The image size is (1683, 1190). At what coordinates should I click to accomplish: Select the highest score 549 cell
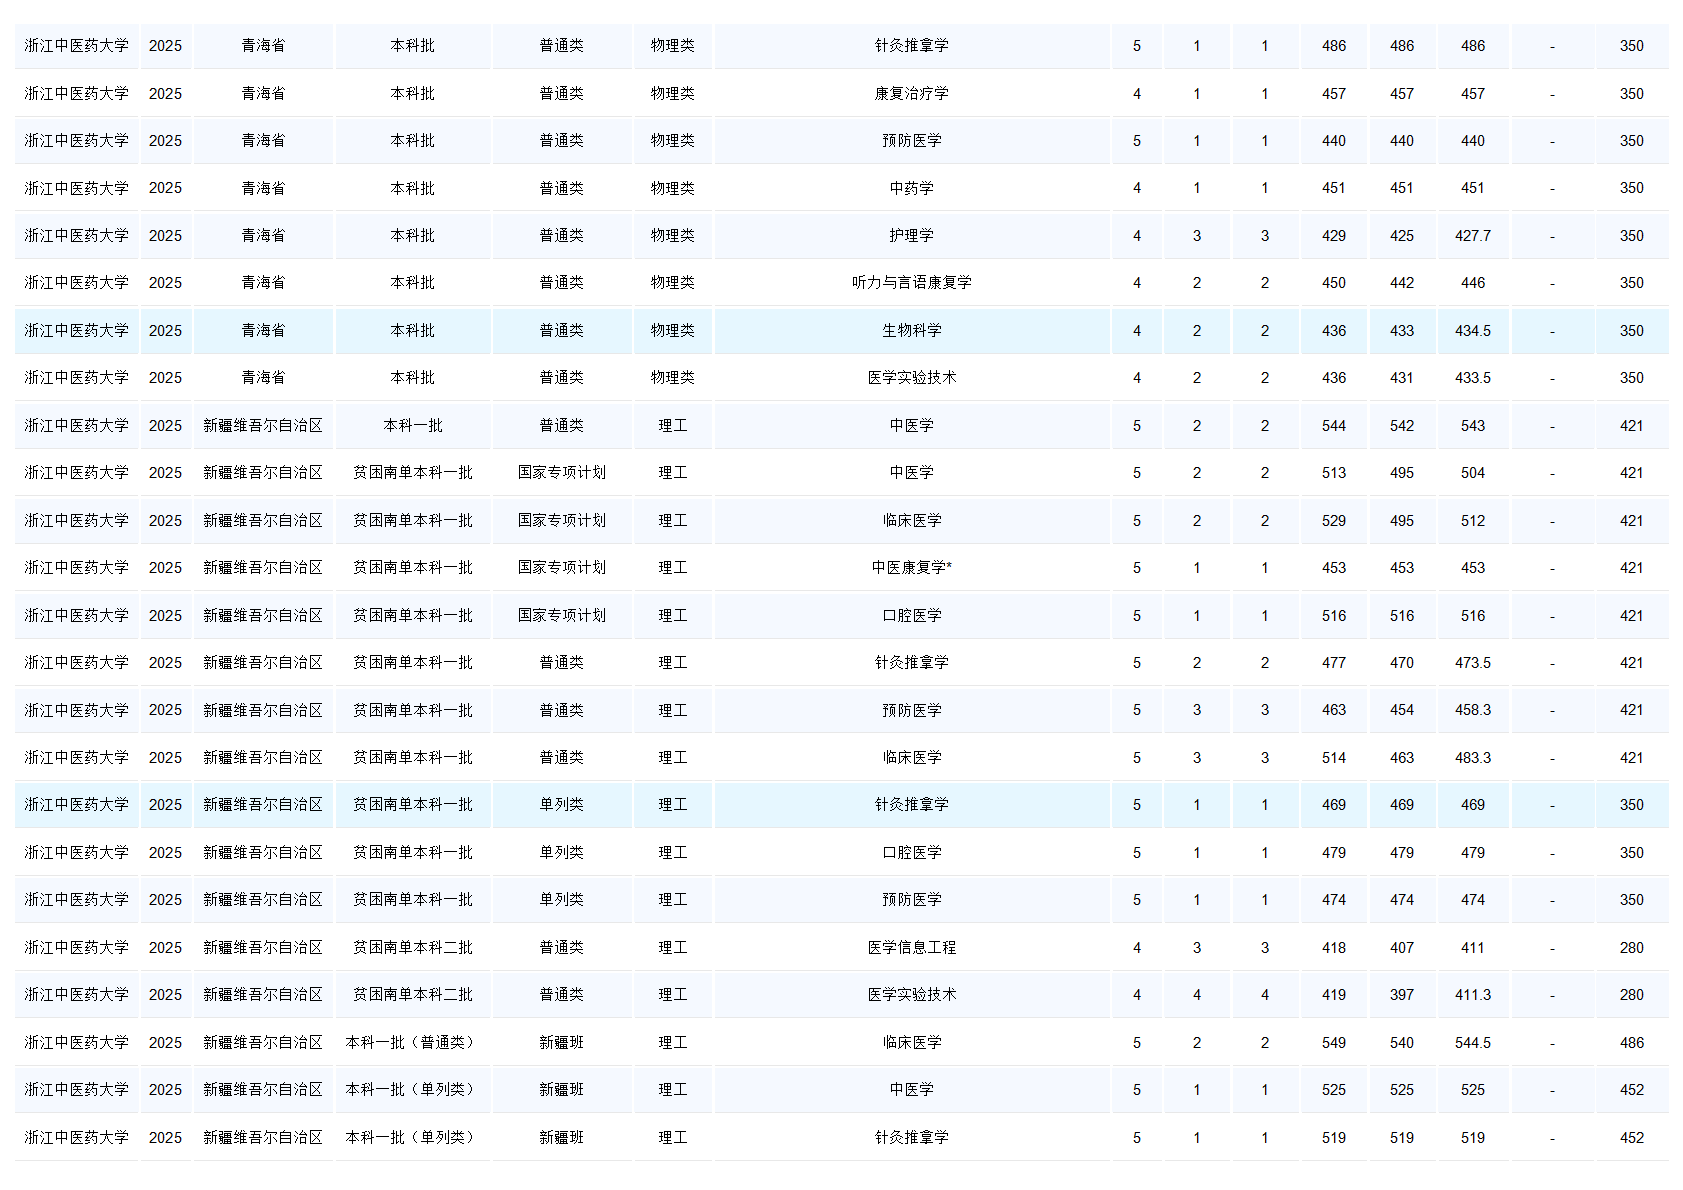tap(1333, 1043)
